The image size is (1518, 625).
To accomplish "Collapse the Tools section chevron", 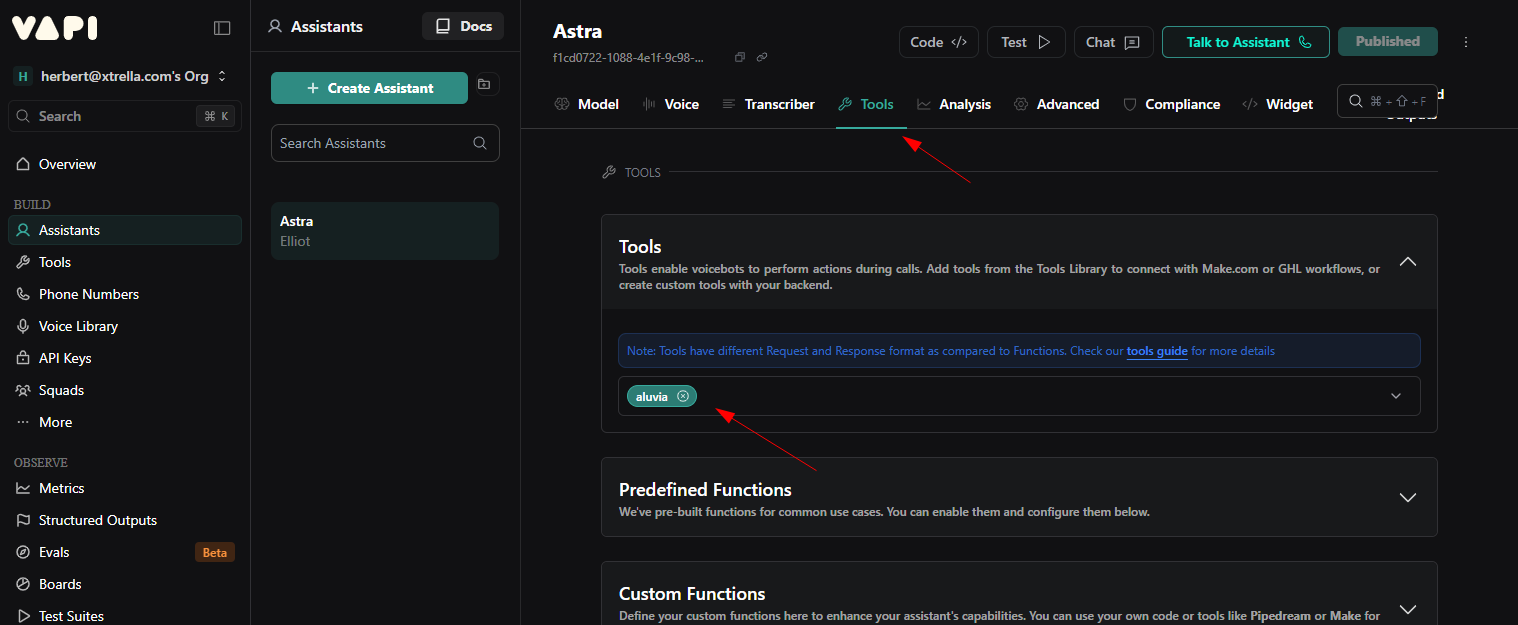I will [1407, 262].
